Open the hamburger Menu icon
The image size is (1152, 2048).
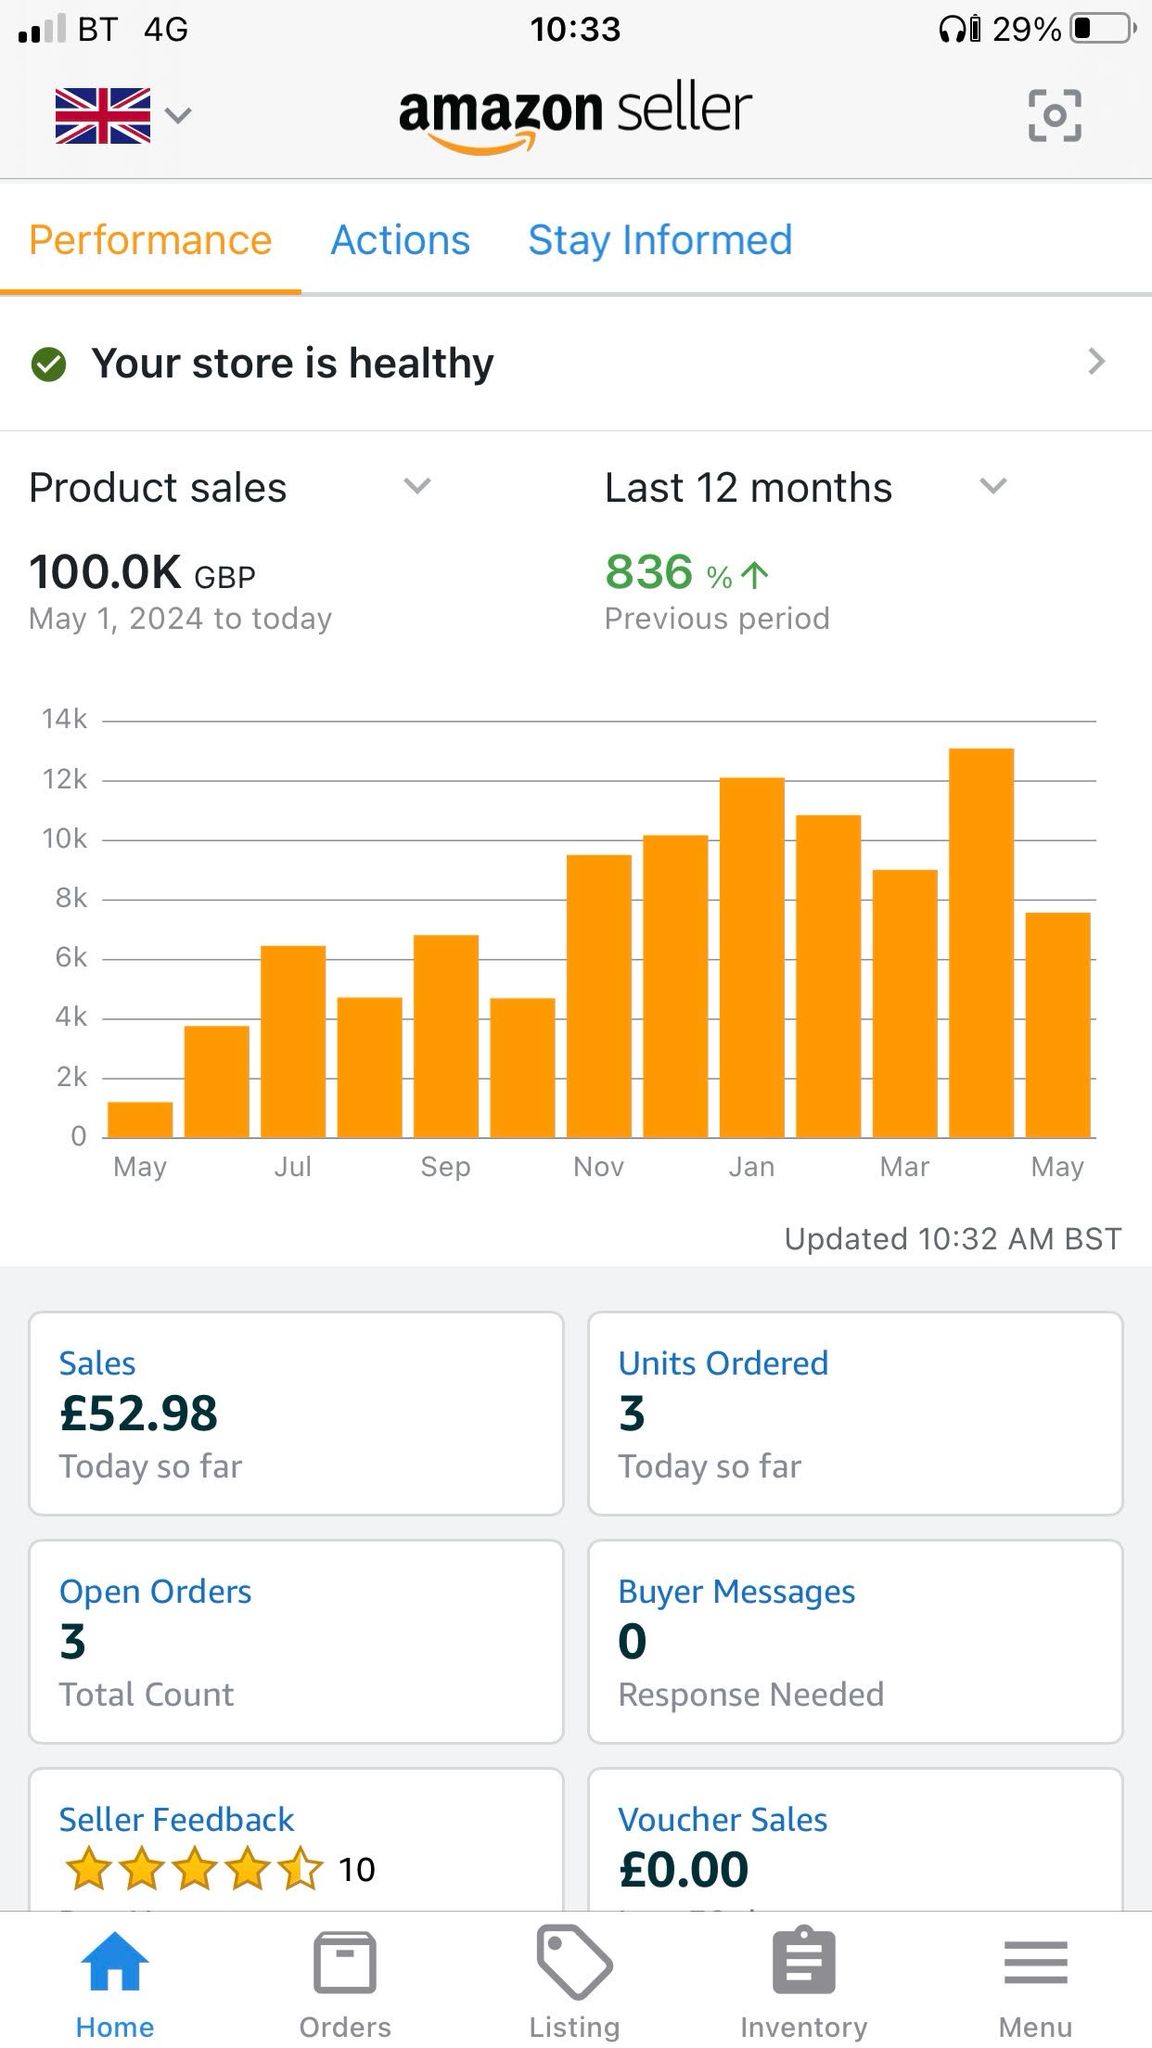[1036, 1962]
